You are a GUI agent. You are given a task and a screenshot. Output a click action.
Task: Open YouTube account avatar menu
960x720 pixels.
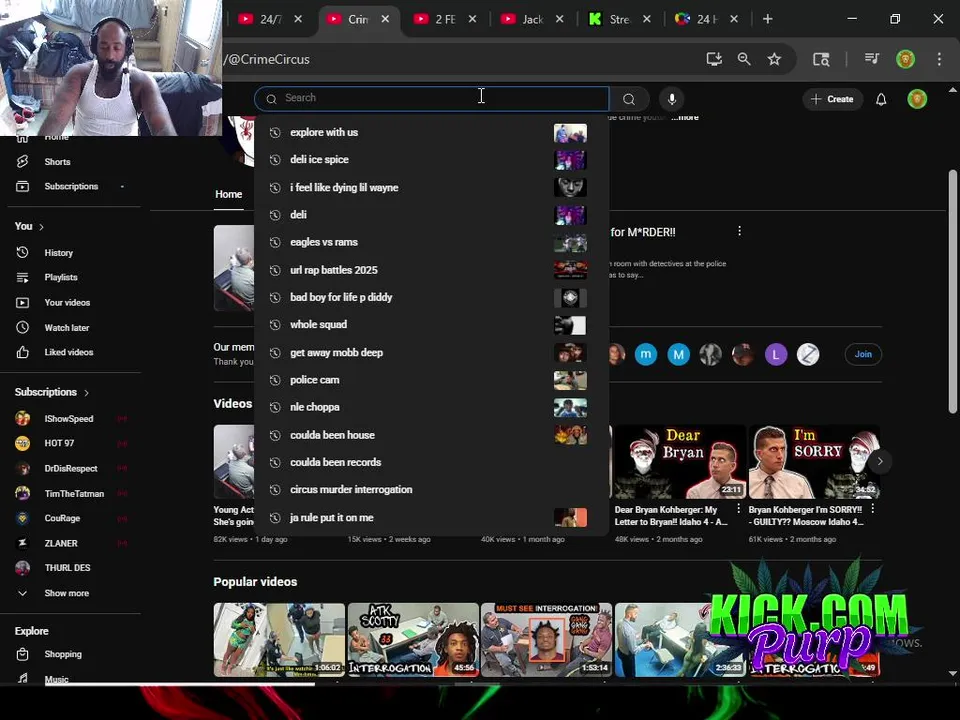tap(917, 99)
